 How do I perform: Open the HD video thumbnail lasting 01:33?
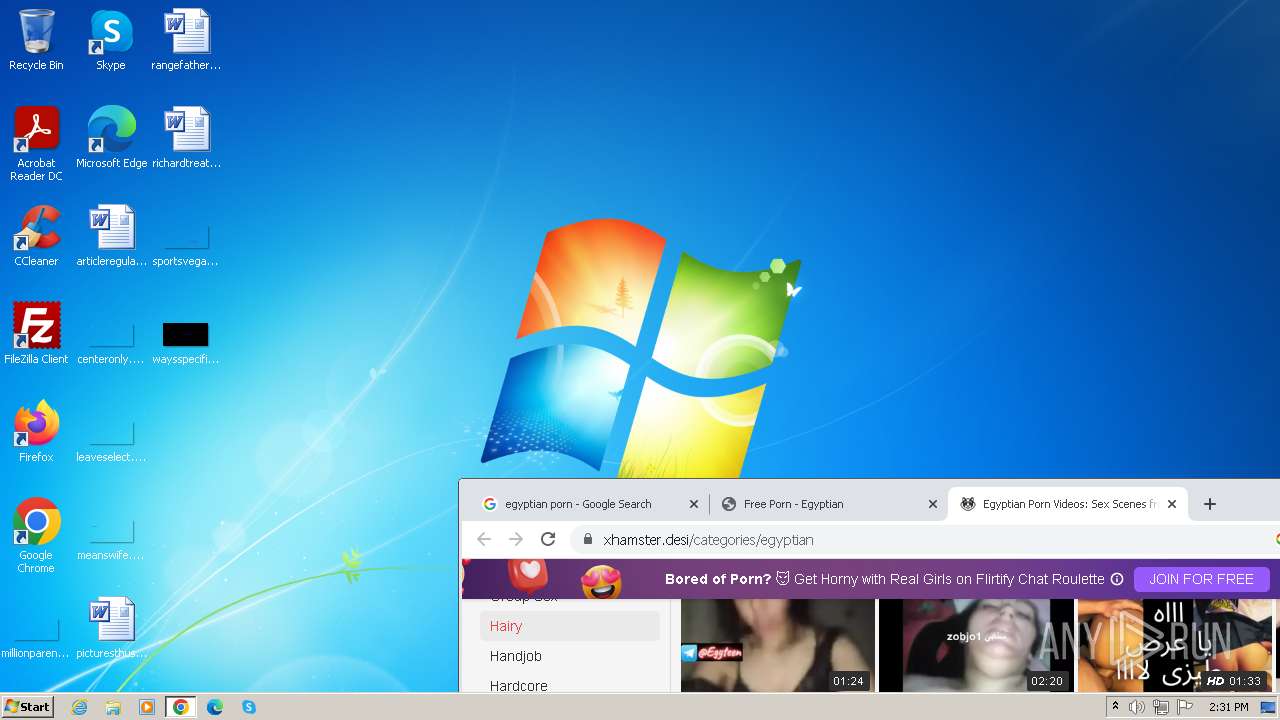tap(1175, 646)
